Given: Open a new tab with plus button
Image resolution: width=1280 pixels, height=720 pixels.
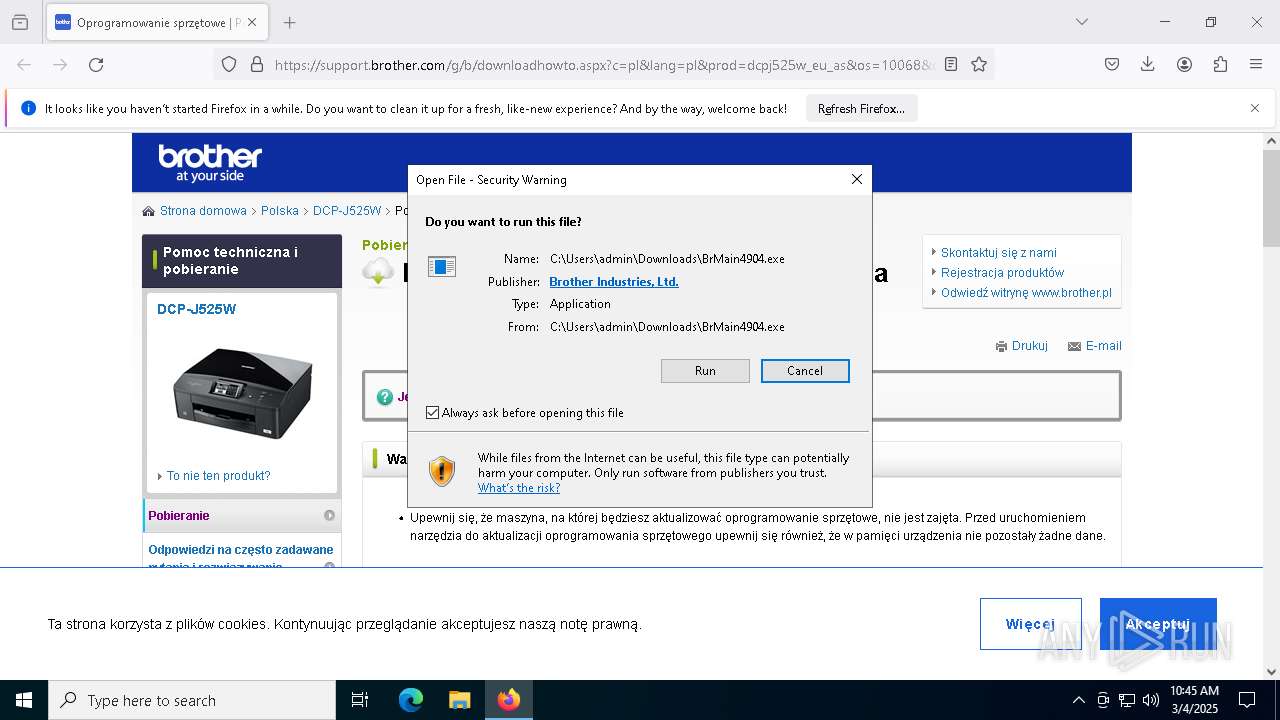Looking at the screenshot, I should (x=289, y=22).
